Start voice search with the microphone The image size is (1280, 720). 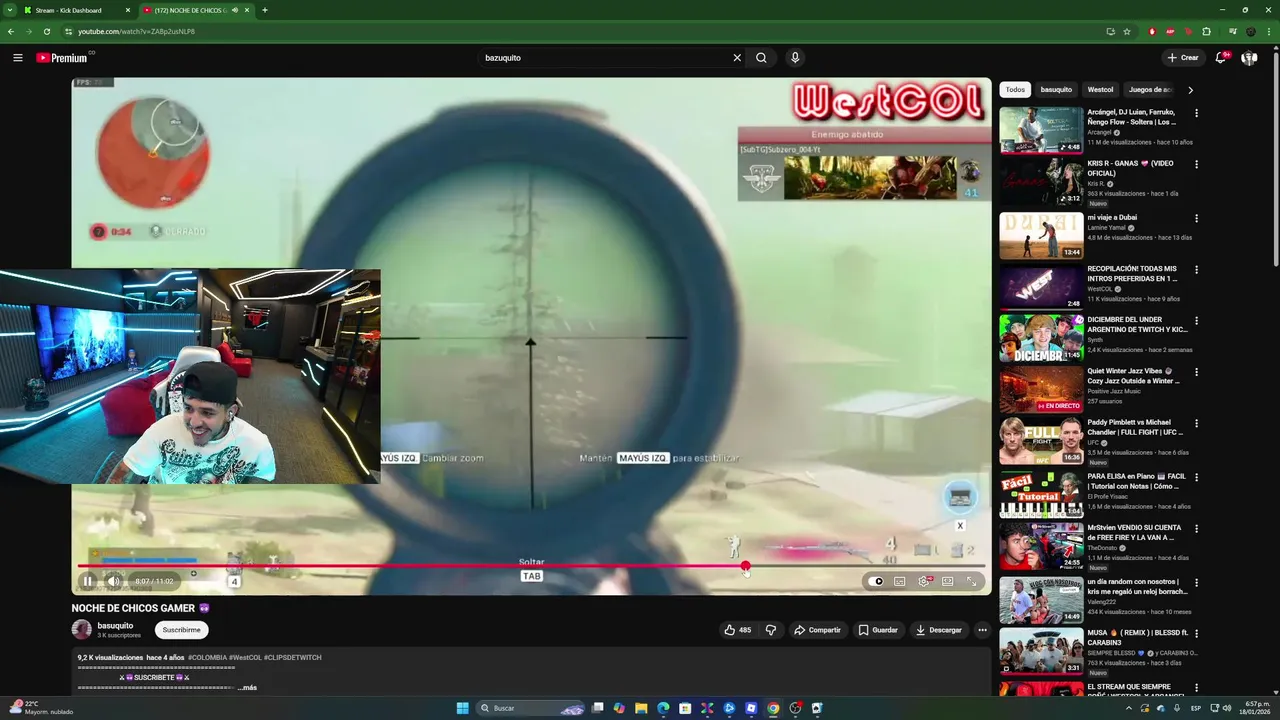tap(795, 58)
